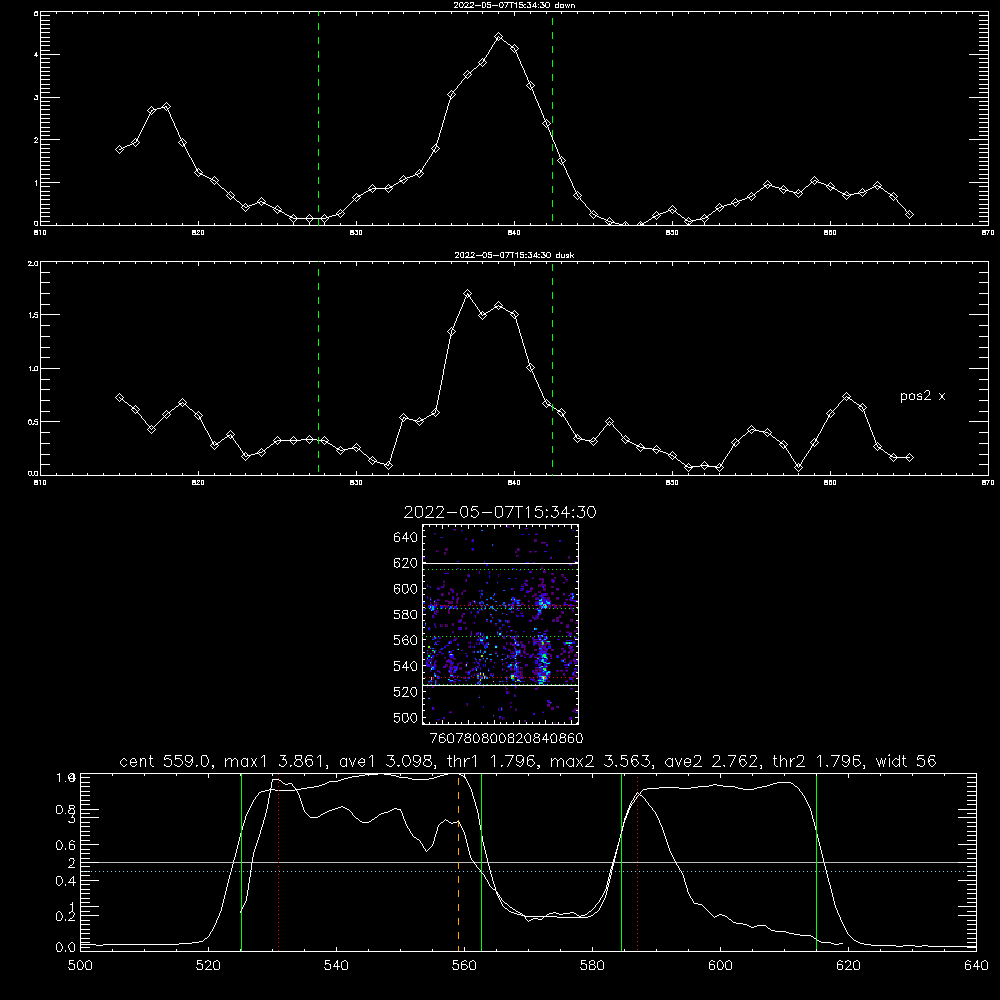The height and width of the screenshot is (1000, 1000).
Task: Click the 0.4 label on bottom plot y-axis
Action: coord(66,881)
